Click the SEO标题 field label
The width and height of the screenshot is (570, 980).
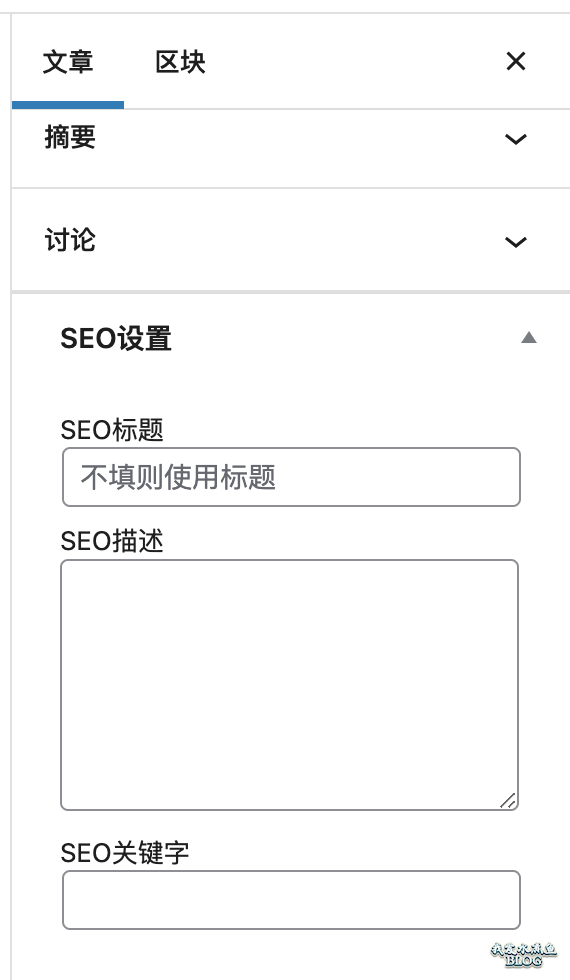112,430
